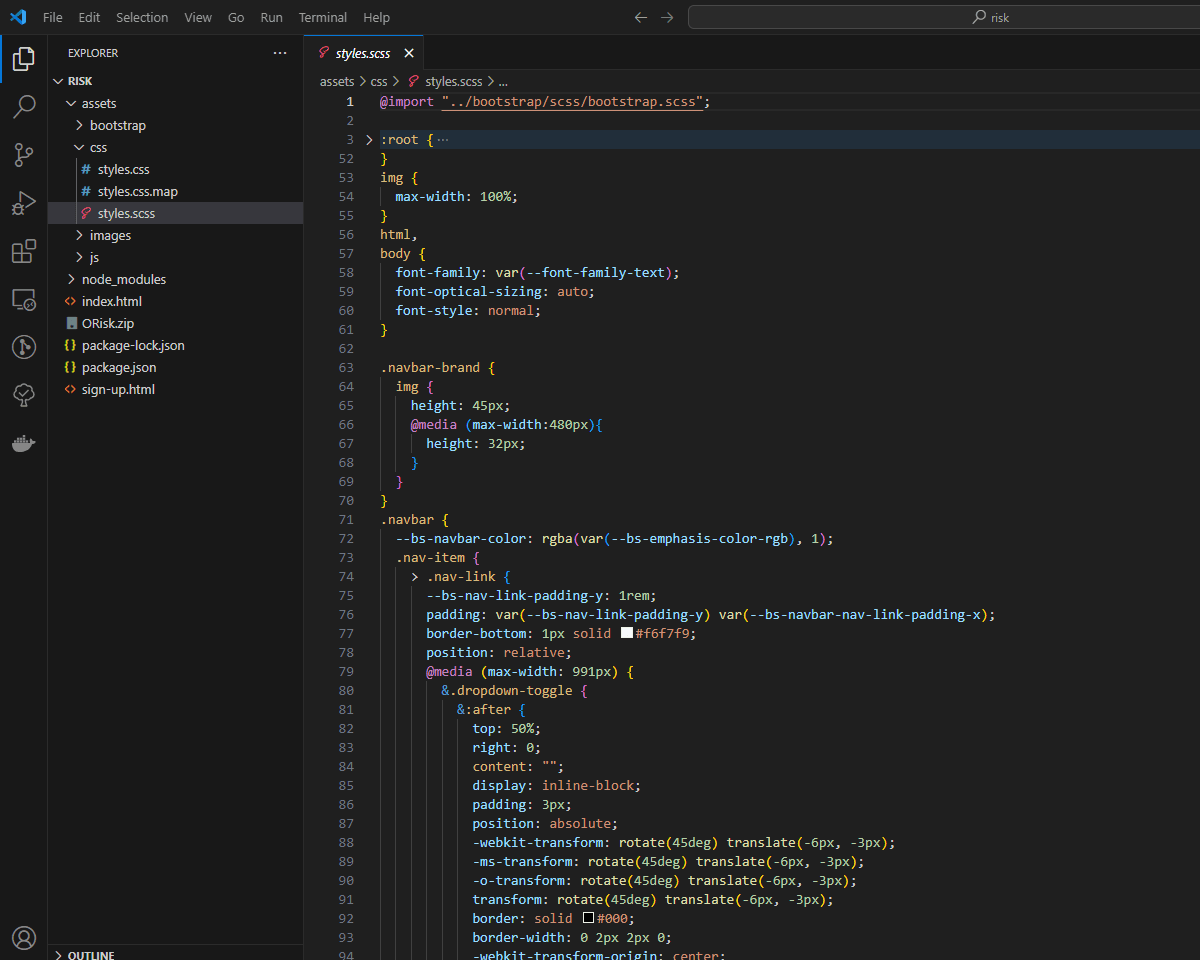Open the Docker view icon
This screenshot has width=1200, height=960.
(x=24, y=443)
